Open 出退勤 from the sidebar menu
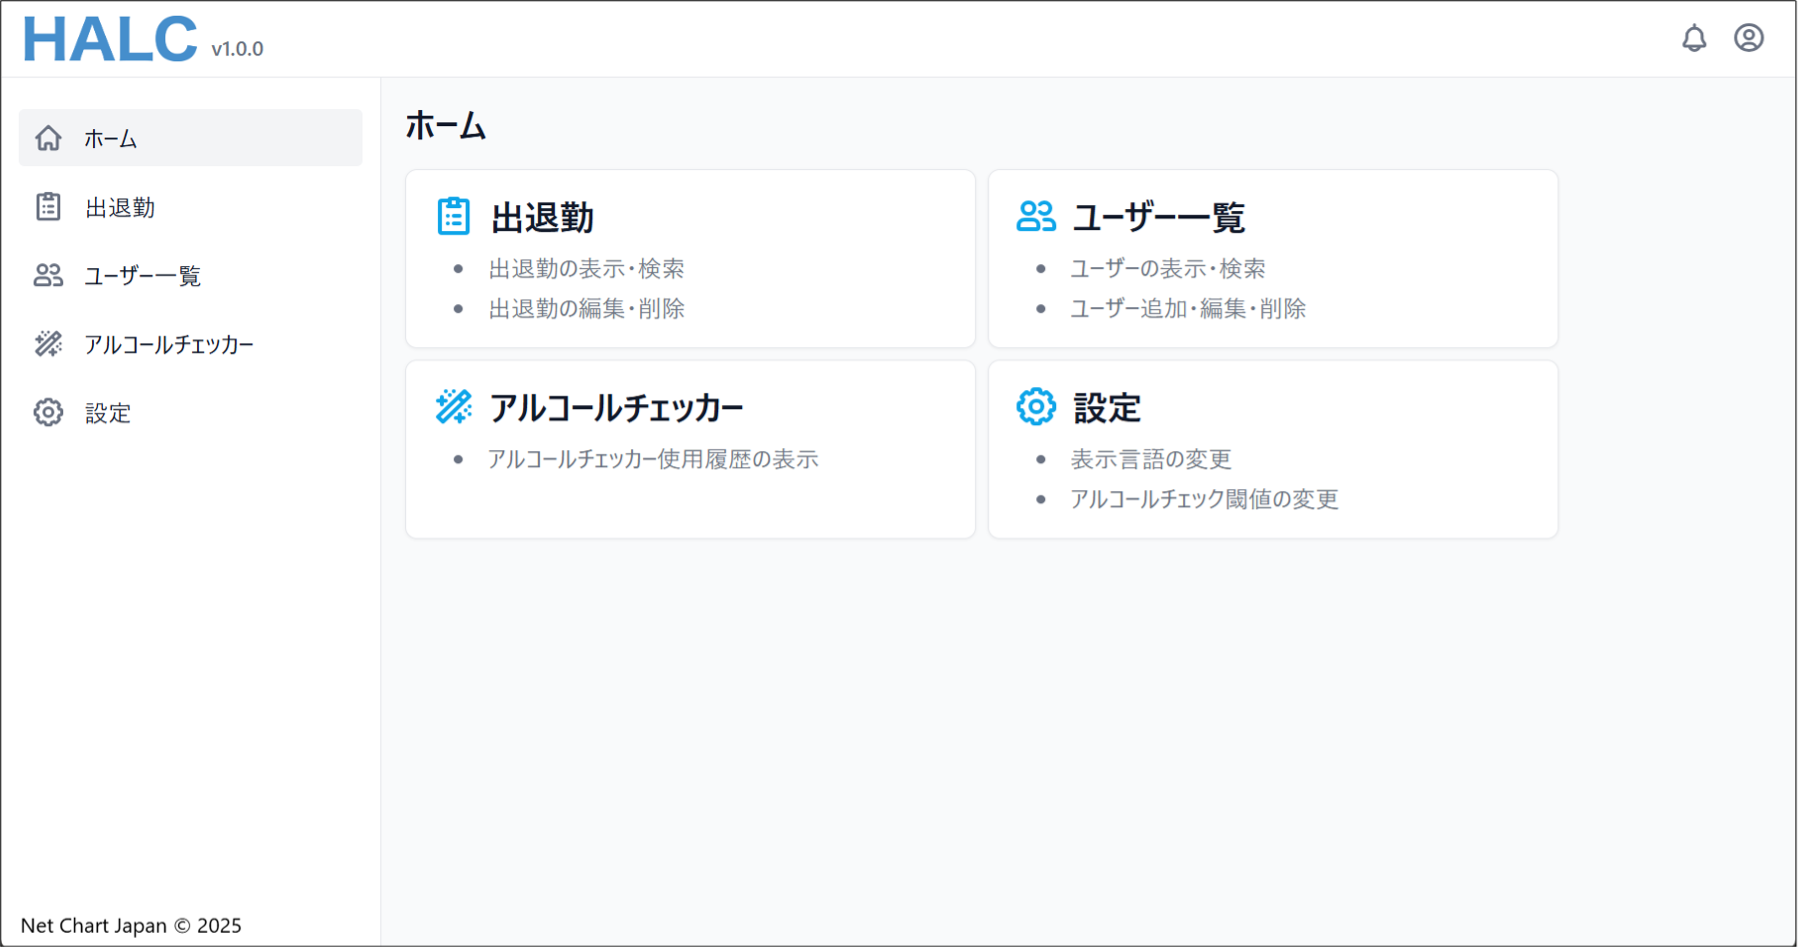The image size is (1798, 948). click(118, 206)
